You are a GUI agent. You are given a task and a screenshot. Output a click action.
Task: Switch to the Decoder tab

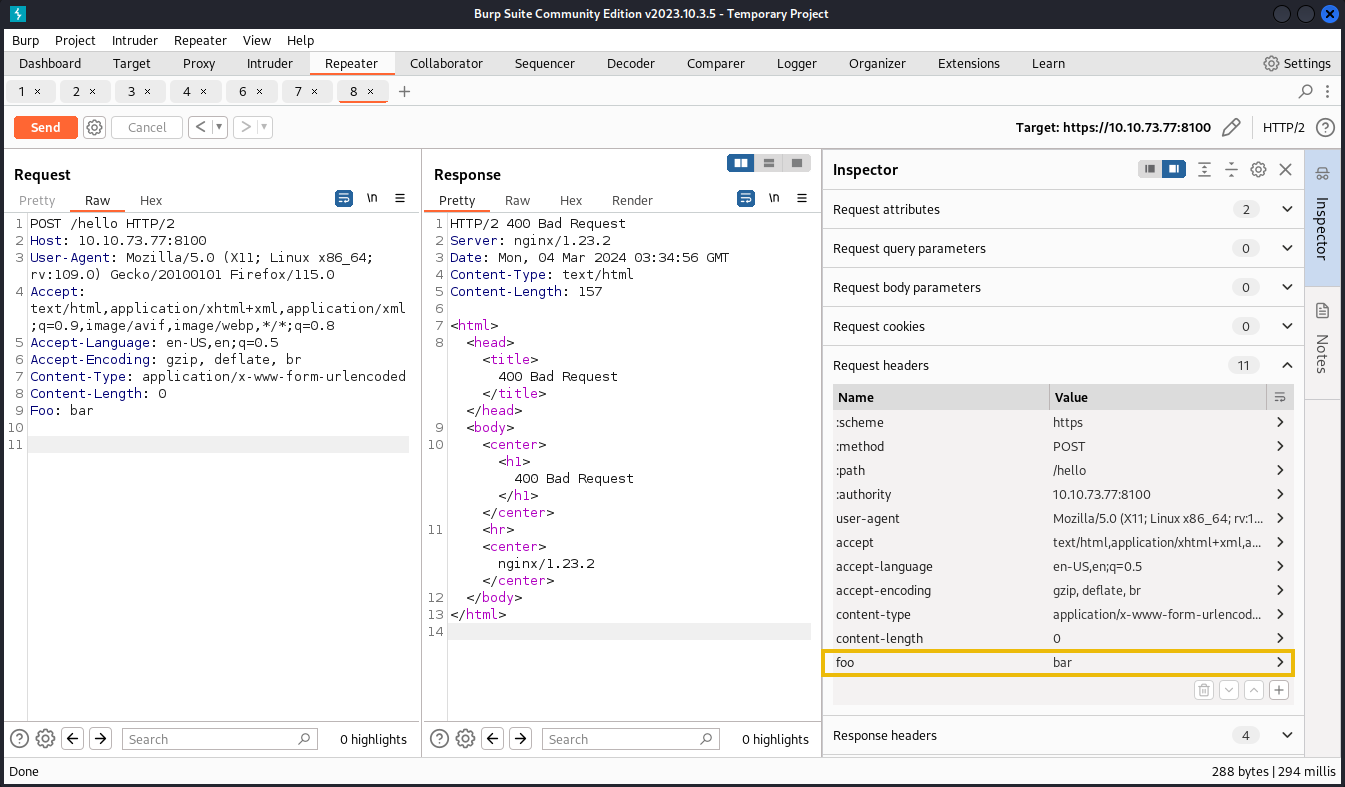(631, 63)
